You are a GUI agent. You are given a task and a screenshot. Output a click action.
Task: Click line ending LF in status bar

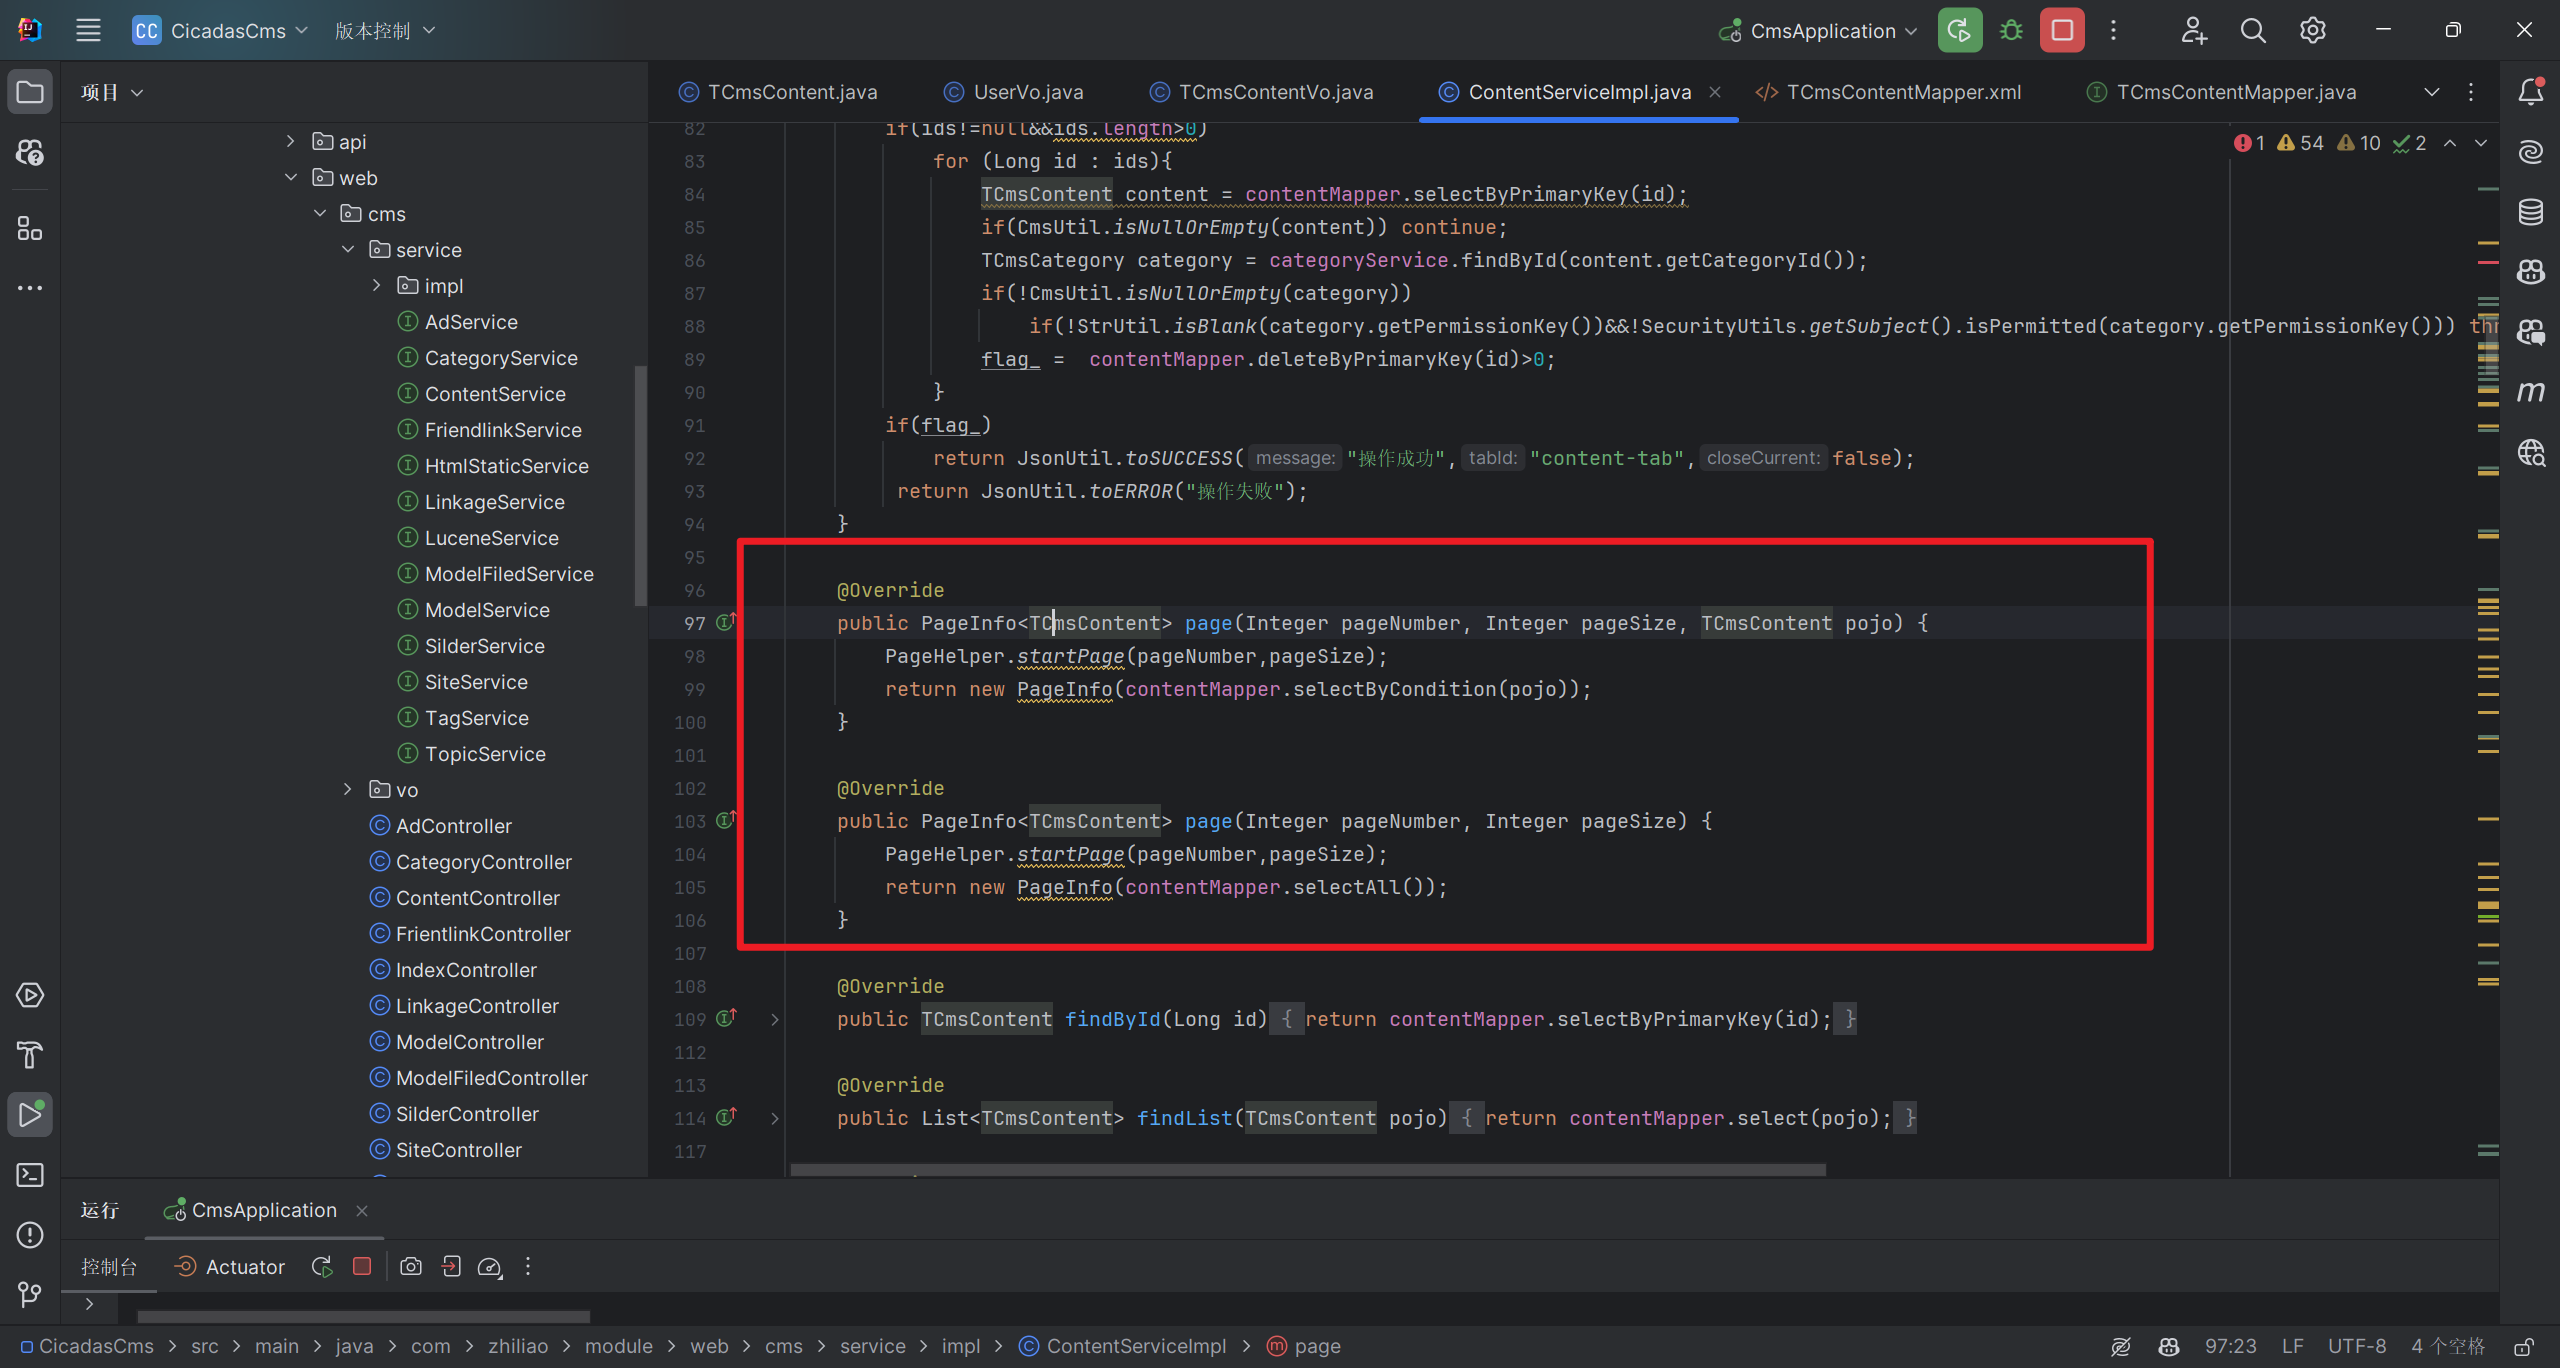click(x=2292, y=1346)
